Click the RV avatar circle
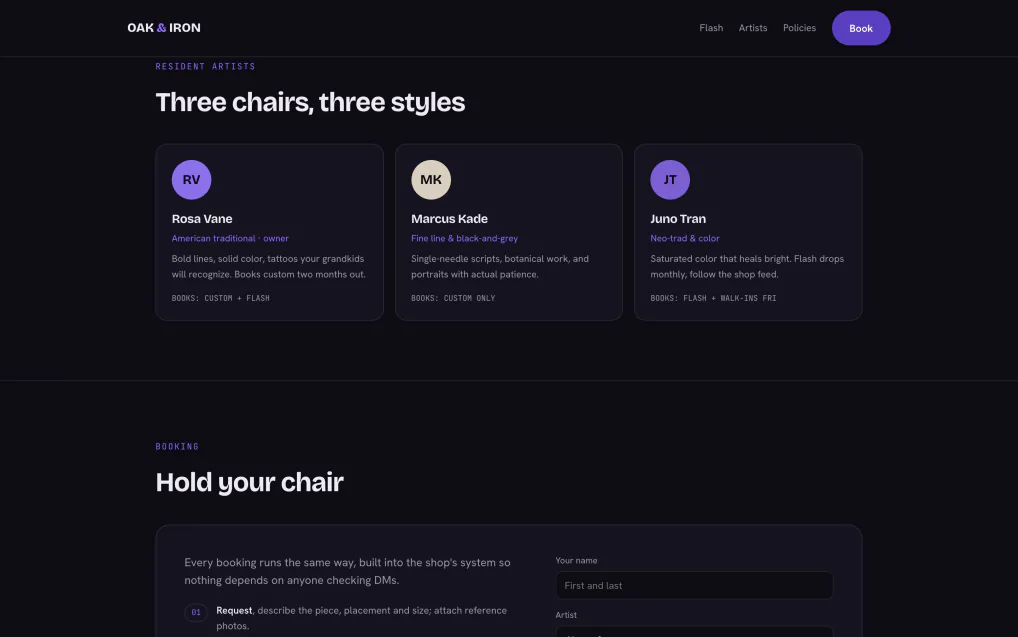The width and height of the screenshot is (1018, 637). click(x=191, y=180)
